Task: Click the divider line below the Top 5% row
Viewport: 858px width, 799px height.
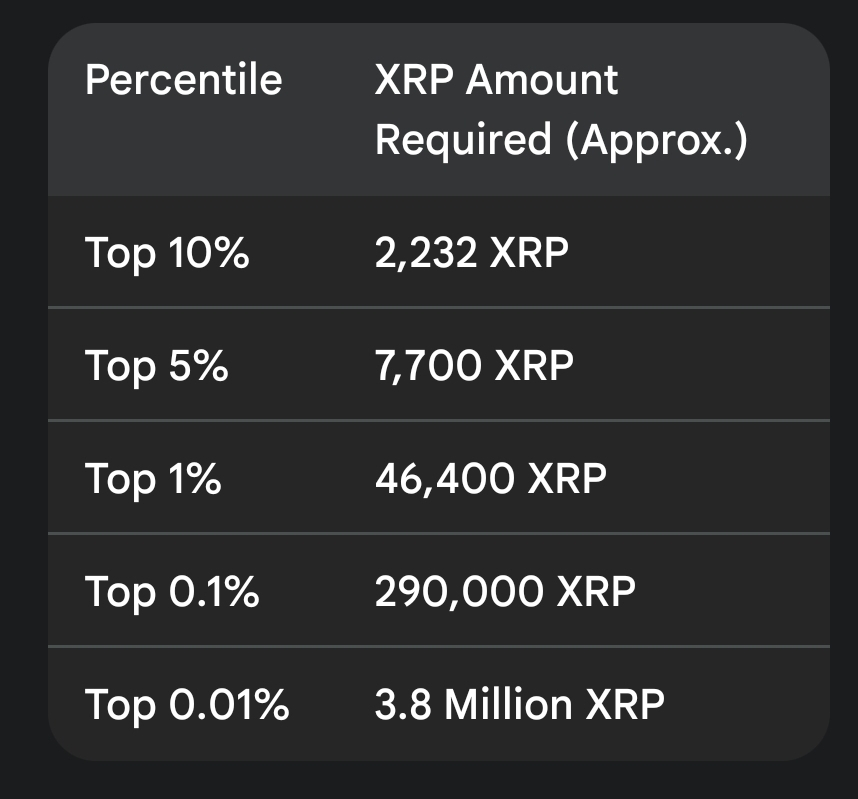Action: (x=438, y=421)
